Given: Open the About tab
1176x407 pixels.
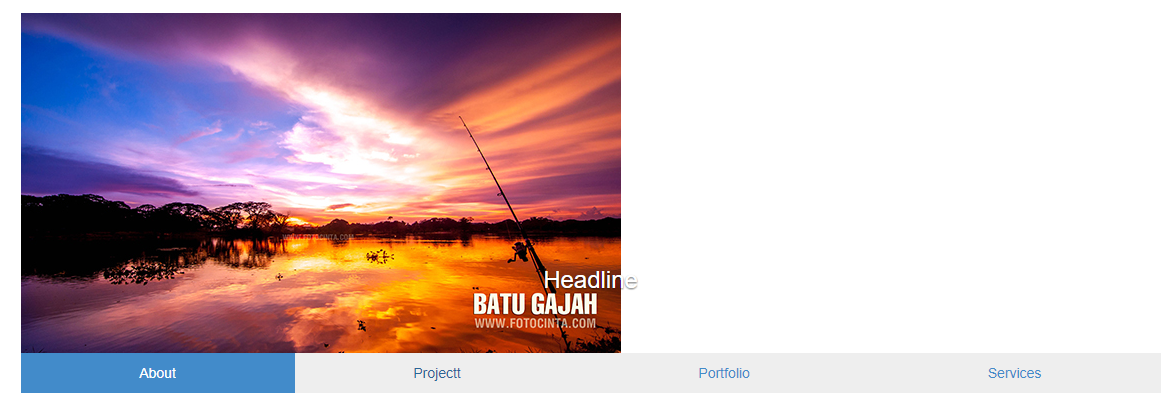Looking at the screenshot, I should click(x=158, y=373).
